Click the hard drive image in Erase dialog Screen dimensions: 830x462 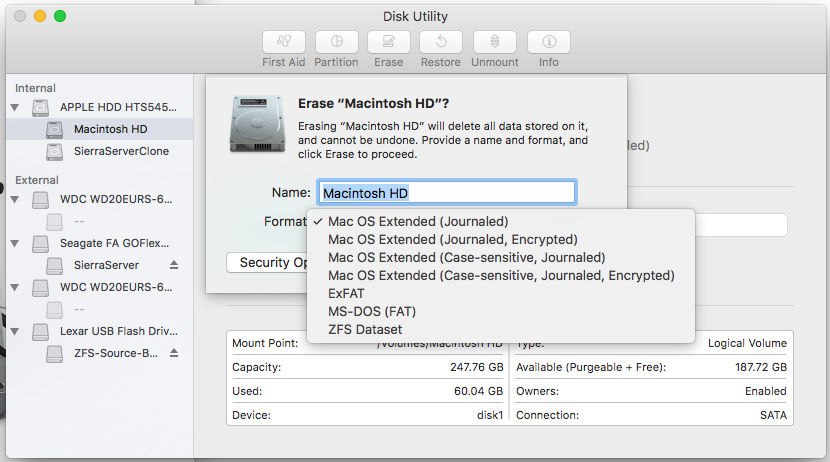pyautogui.click(x=257, y=124)
